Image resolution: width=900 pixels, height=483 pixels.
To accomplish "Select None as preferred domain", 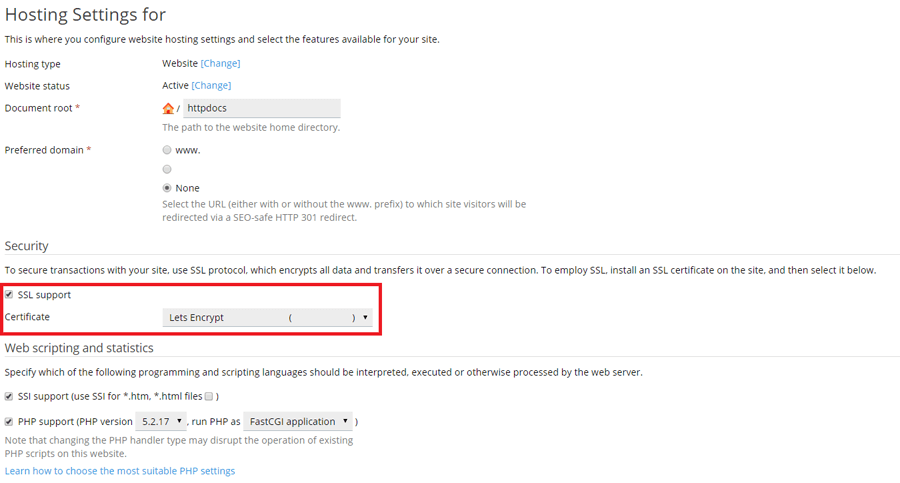I will point(167,188).
